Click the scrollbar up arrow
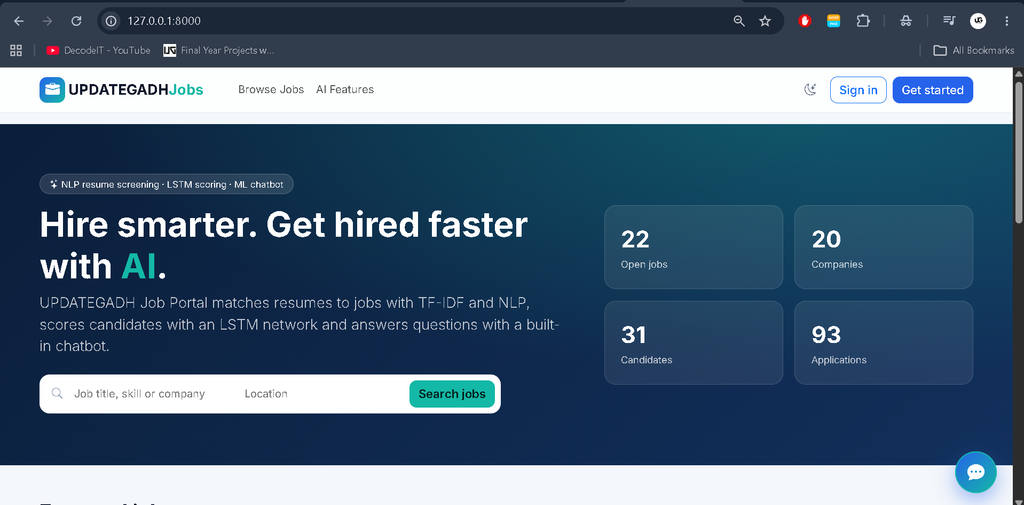 click(1018, 73)
